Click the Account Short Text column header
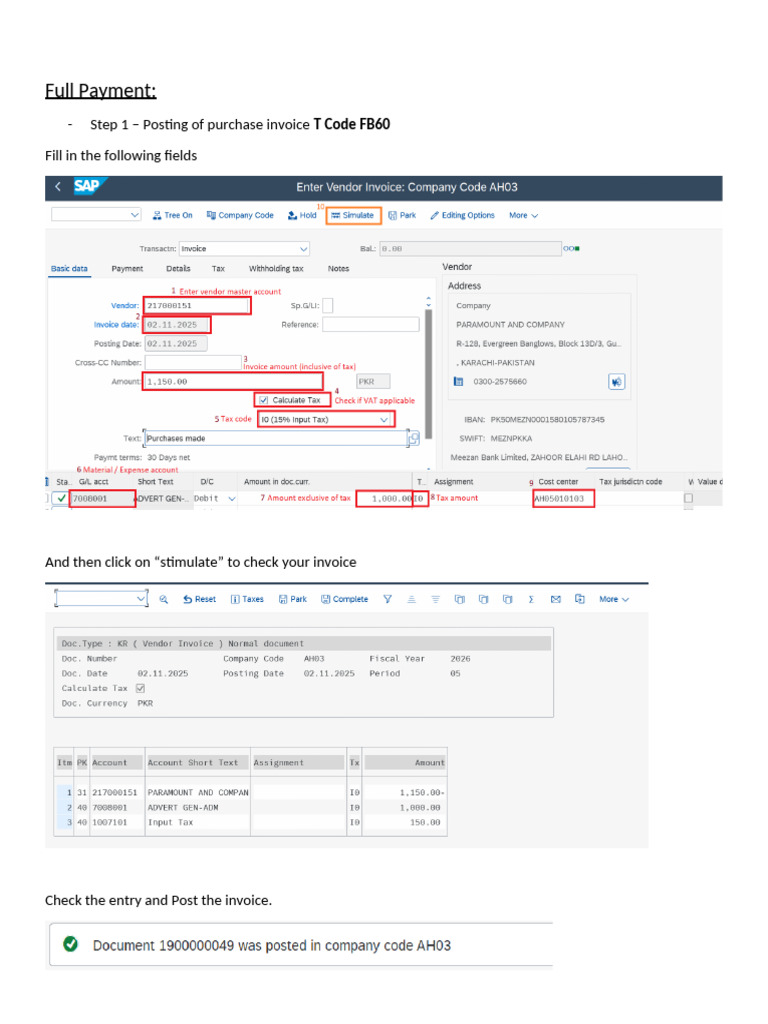 point(198,762)
